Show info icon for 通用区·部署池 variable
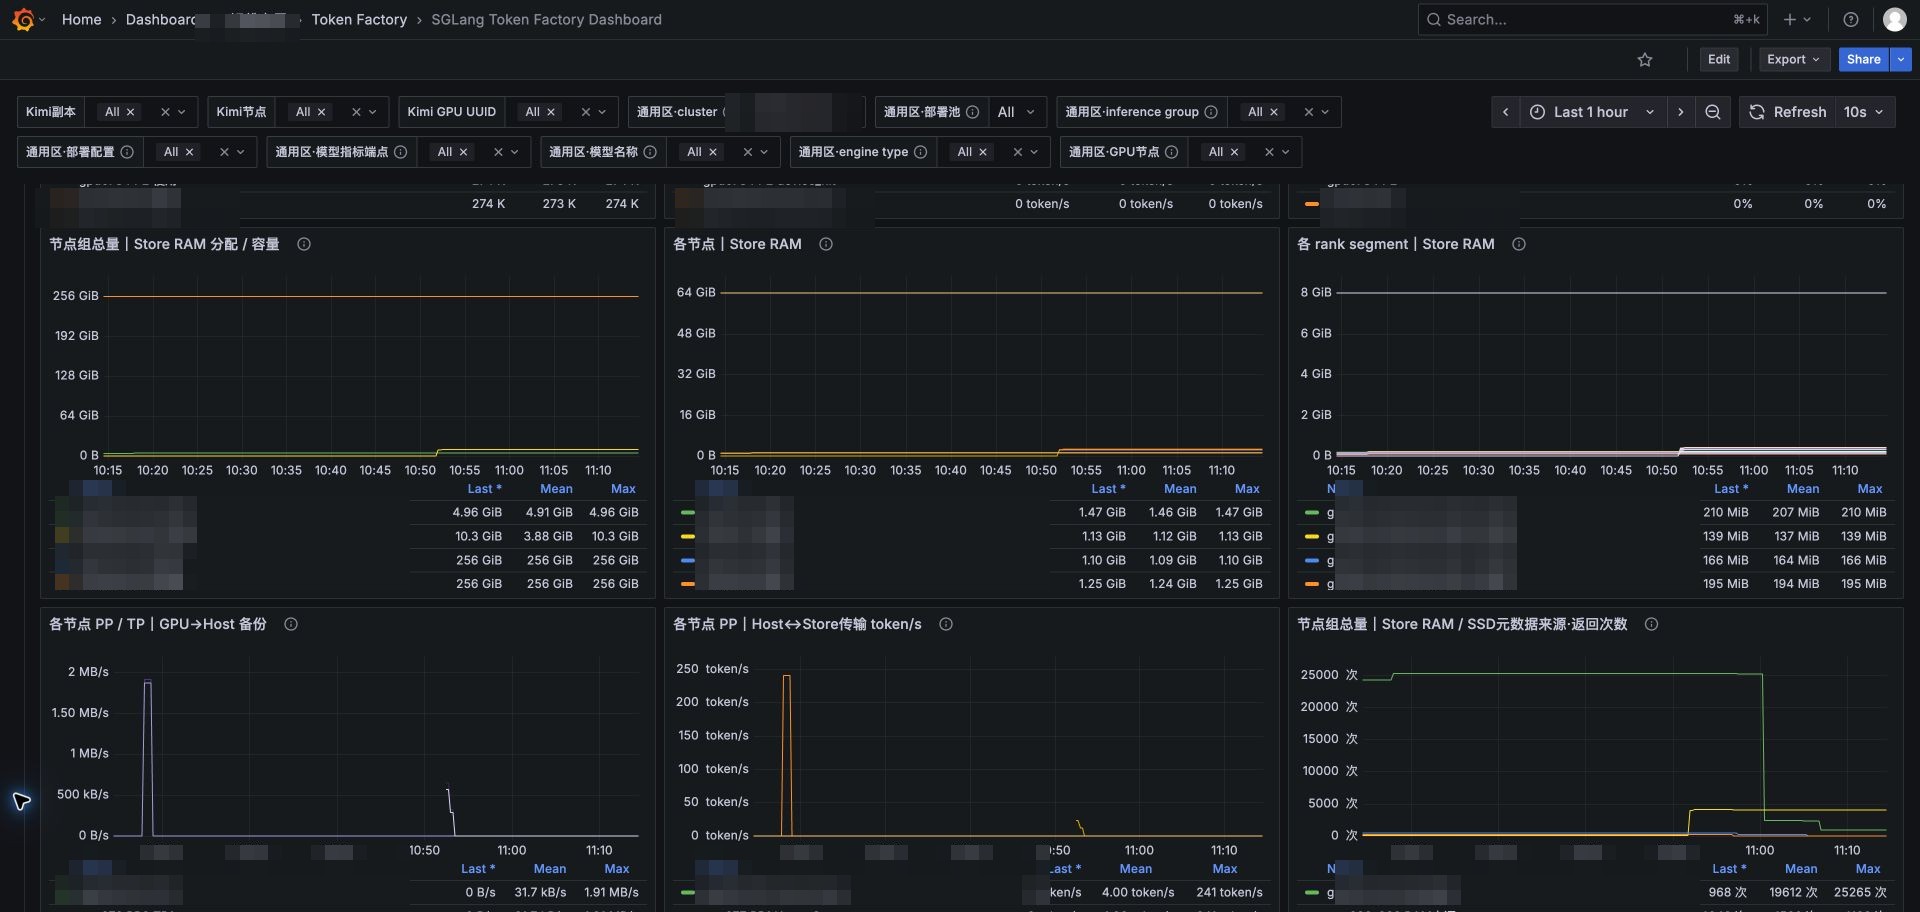Image resolution: width=1920 pixels, height=912 pixels. point(972,112)
